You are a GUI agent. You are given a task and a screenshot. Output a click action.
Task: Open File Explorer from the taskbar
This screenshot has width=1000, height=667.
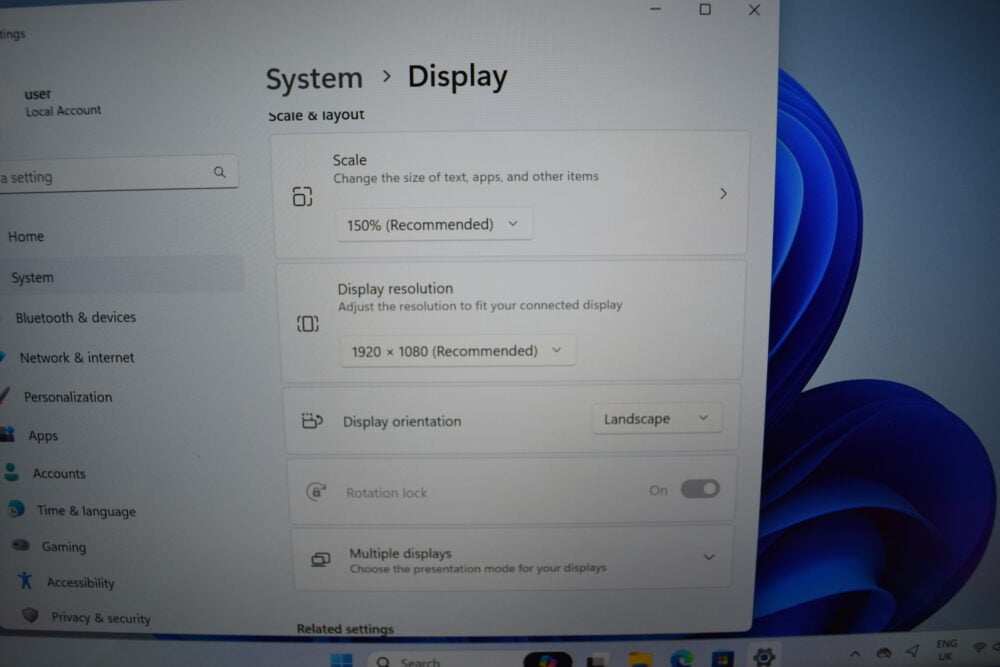coord(640,660)
